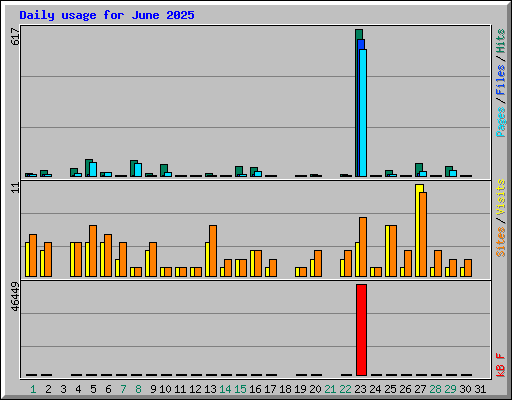Click day label 9 on x-axis
512x400 pixels.
153,389
